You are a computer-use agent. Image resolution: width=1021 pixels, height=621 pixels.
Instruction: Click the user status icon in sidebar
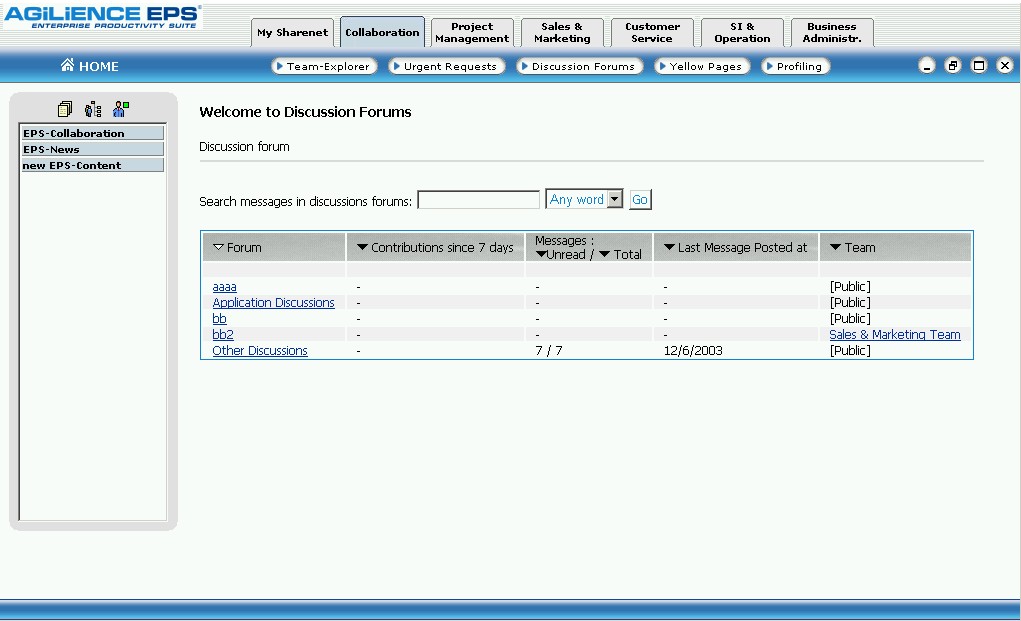(x=121, y=109)
